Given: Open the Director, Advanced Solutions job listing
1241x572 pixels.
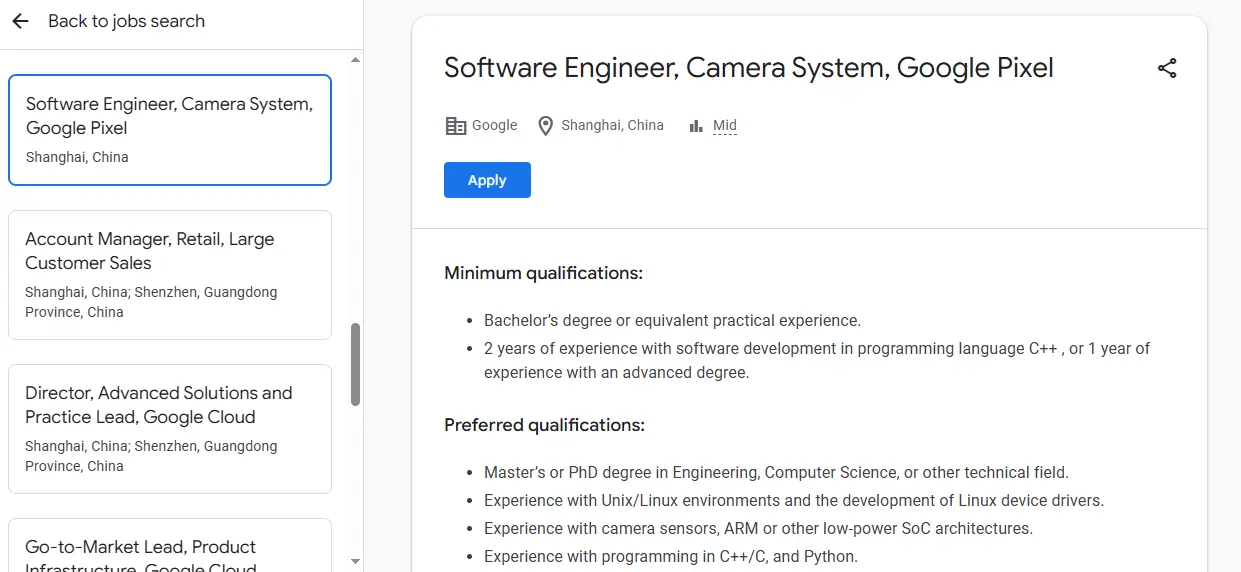Looking at the screenshot, I should coord(169,428).
